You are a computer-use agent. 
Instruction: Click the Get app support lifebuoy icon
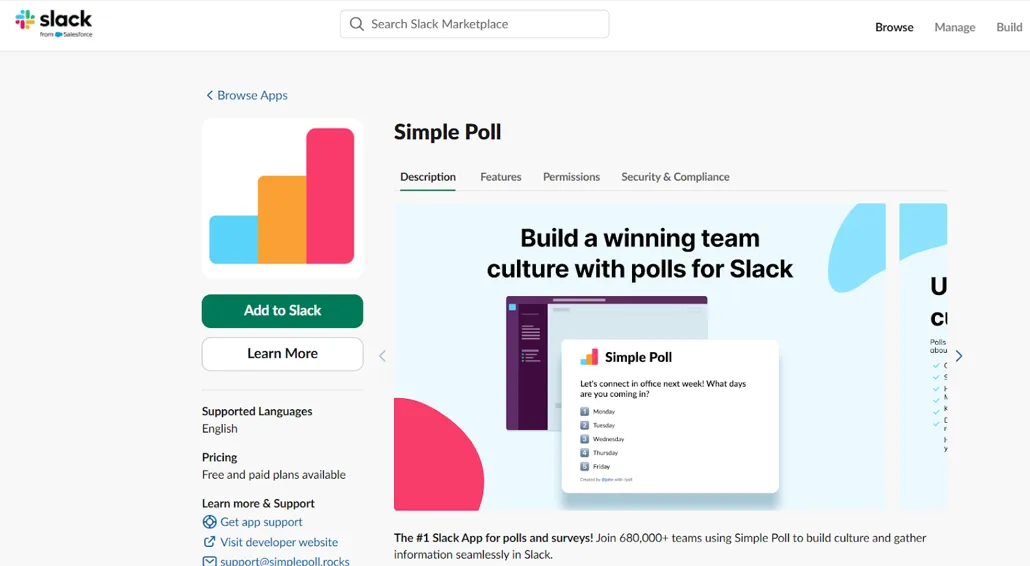pyautogui.click(x=209, y=522)
